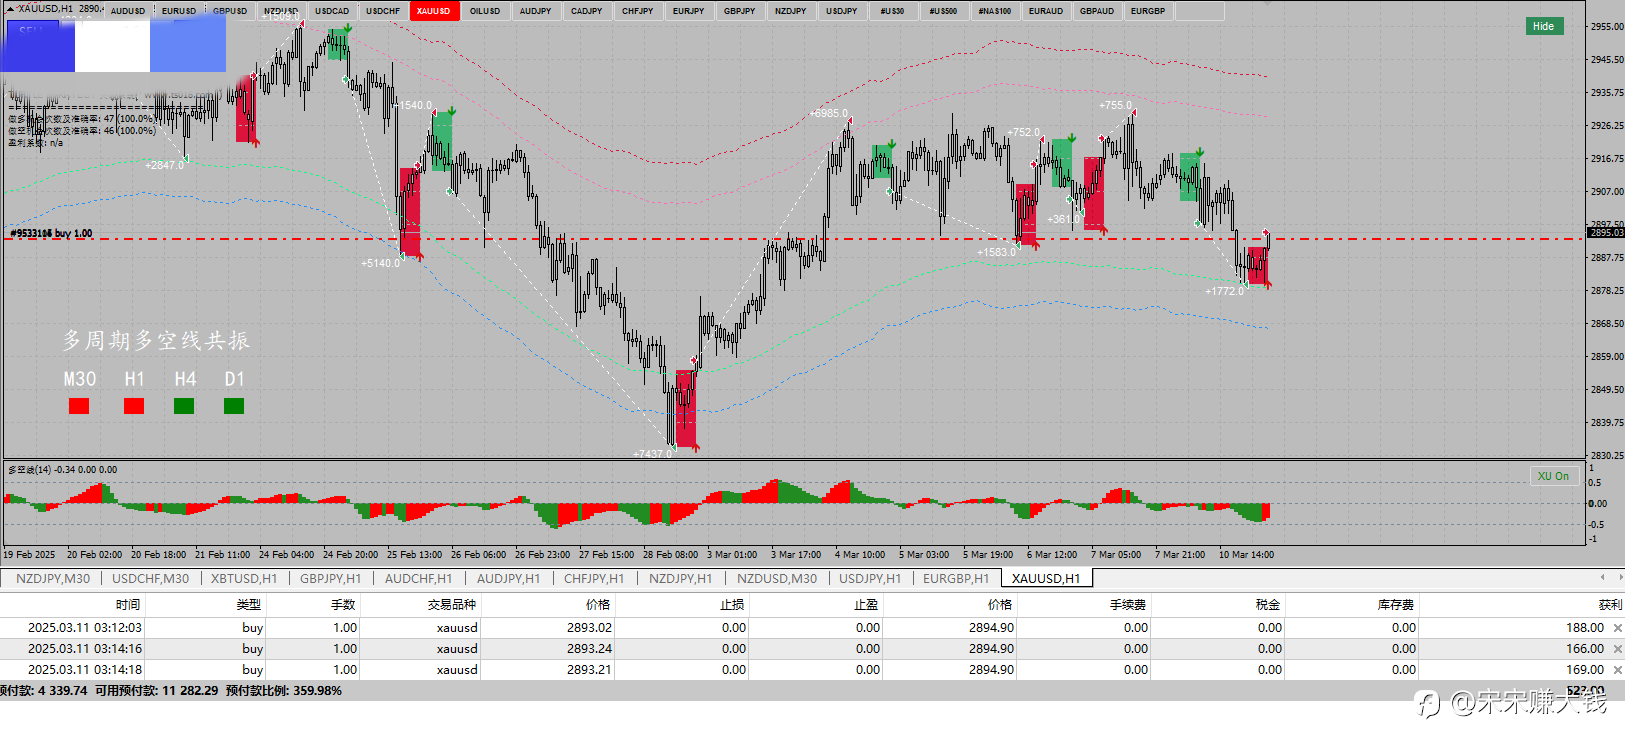Click the green D1 trend indicator square
Image resolution: width=1625 pixels, height=749 pixels.
234,406
